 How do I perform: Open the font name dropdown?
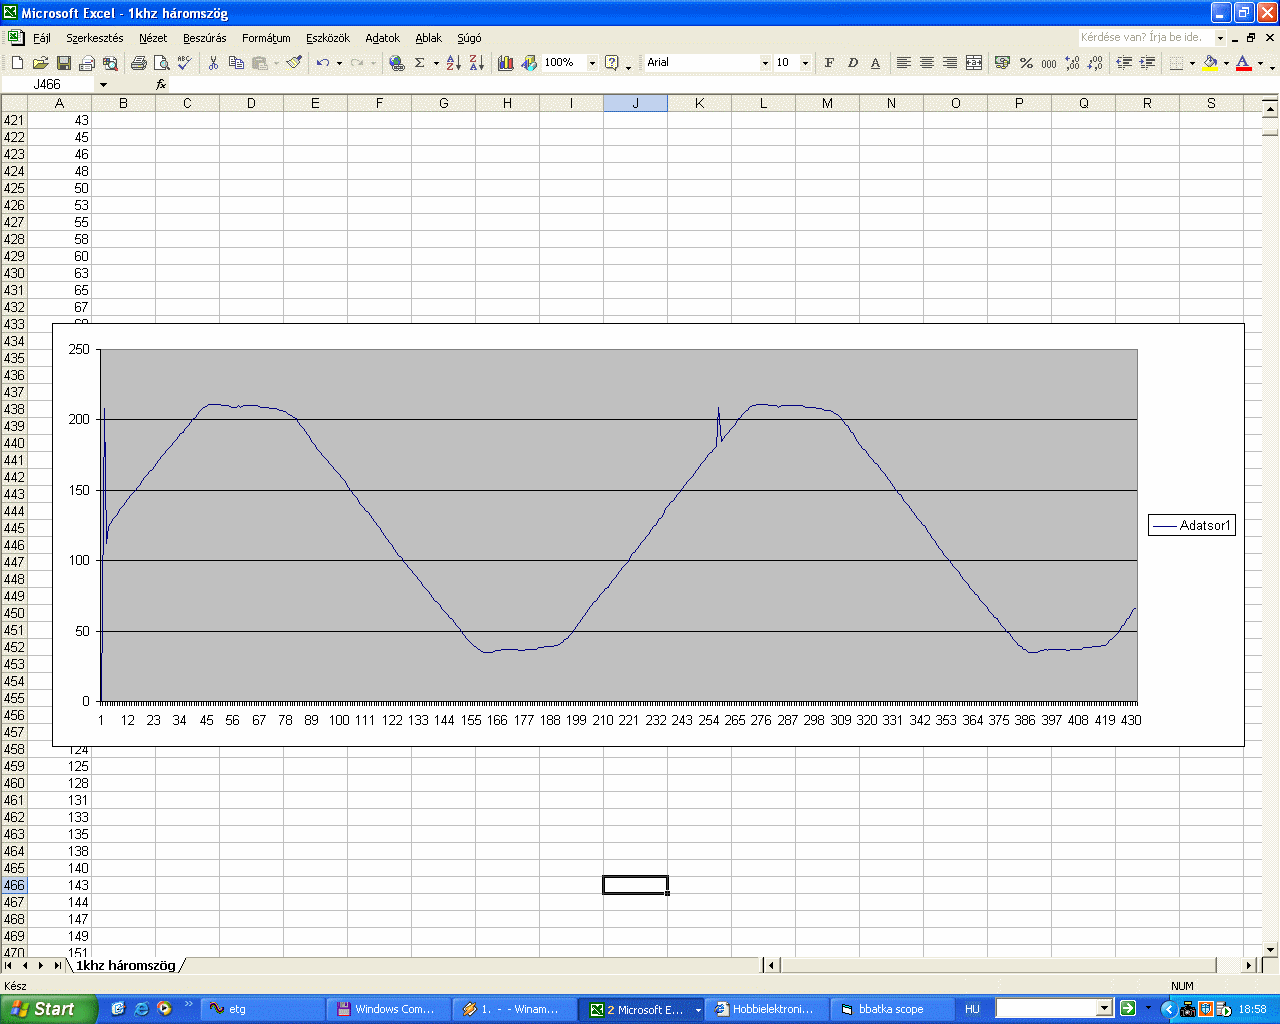click(x=765, y=63)
